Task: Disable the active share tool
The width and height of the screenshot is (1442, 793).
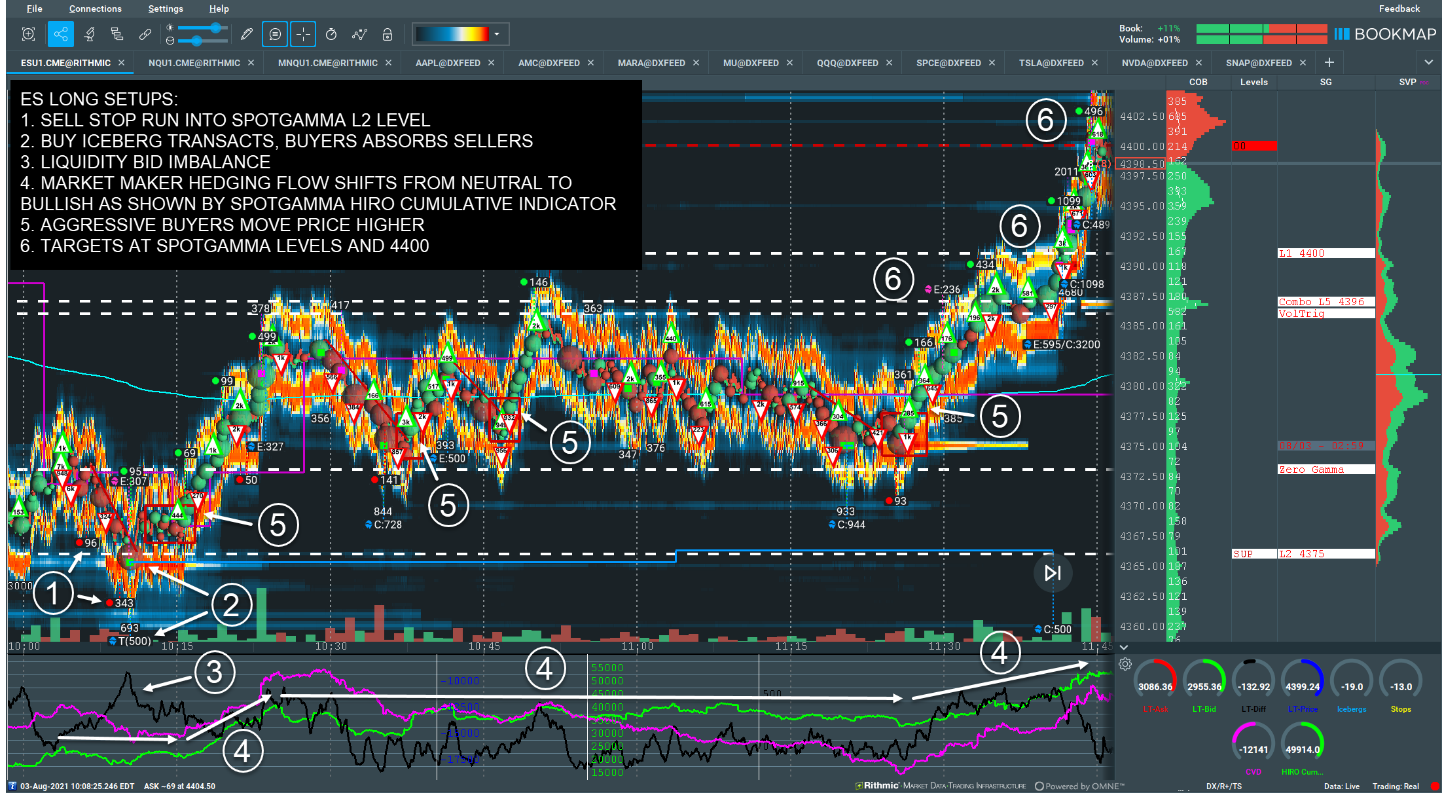Action: (60, 33)
